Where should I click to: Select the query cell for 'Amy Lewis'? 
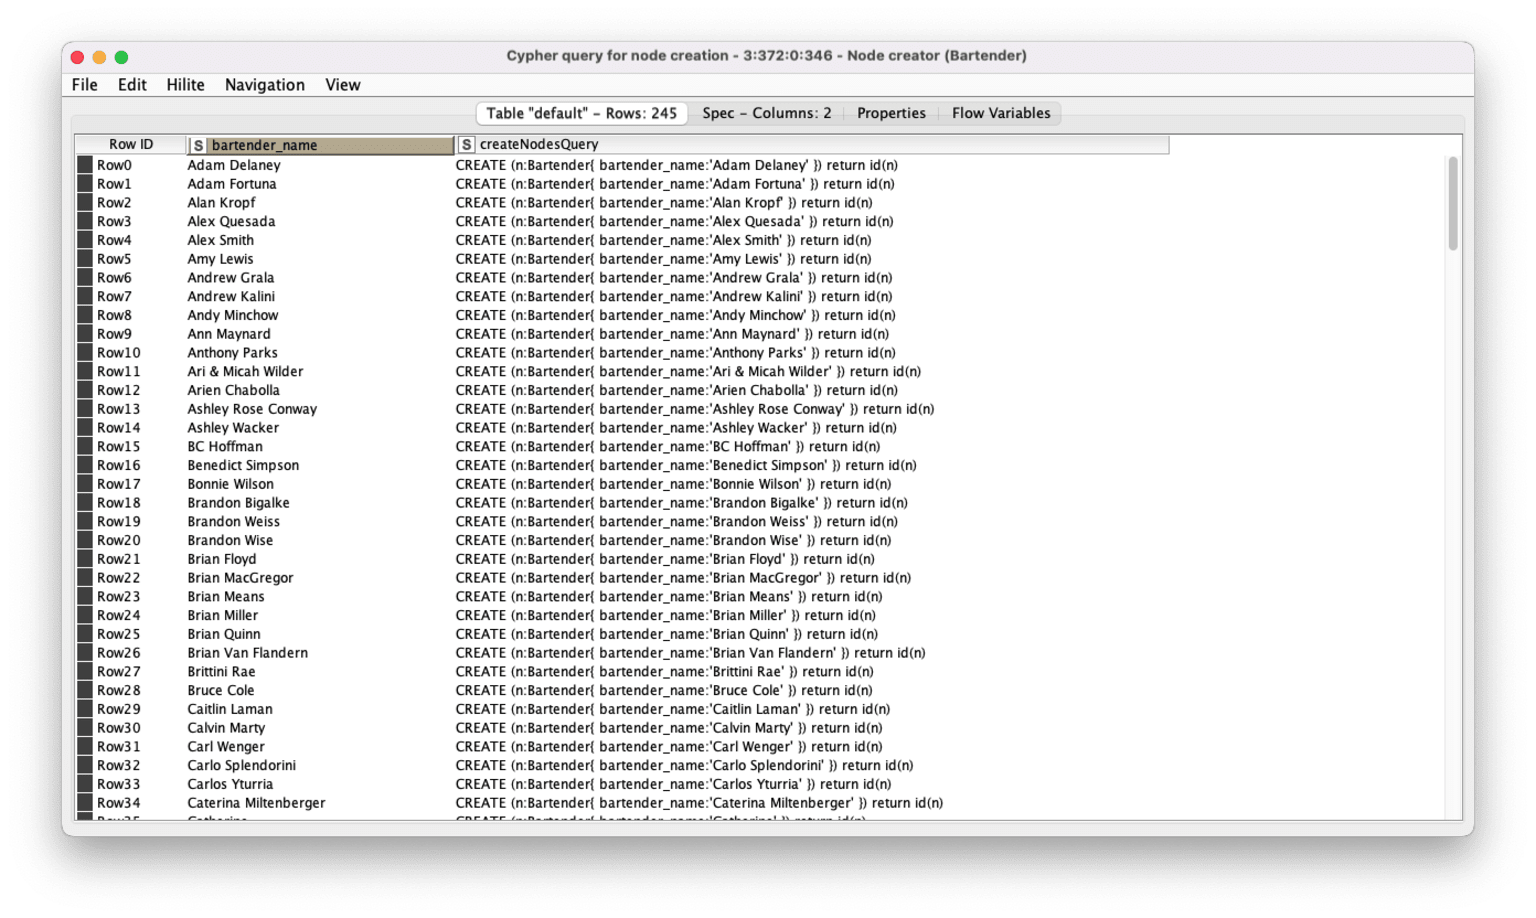click(x=812, y=259)
